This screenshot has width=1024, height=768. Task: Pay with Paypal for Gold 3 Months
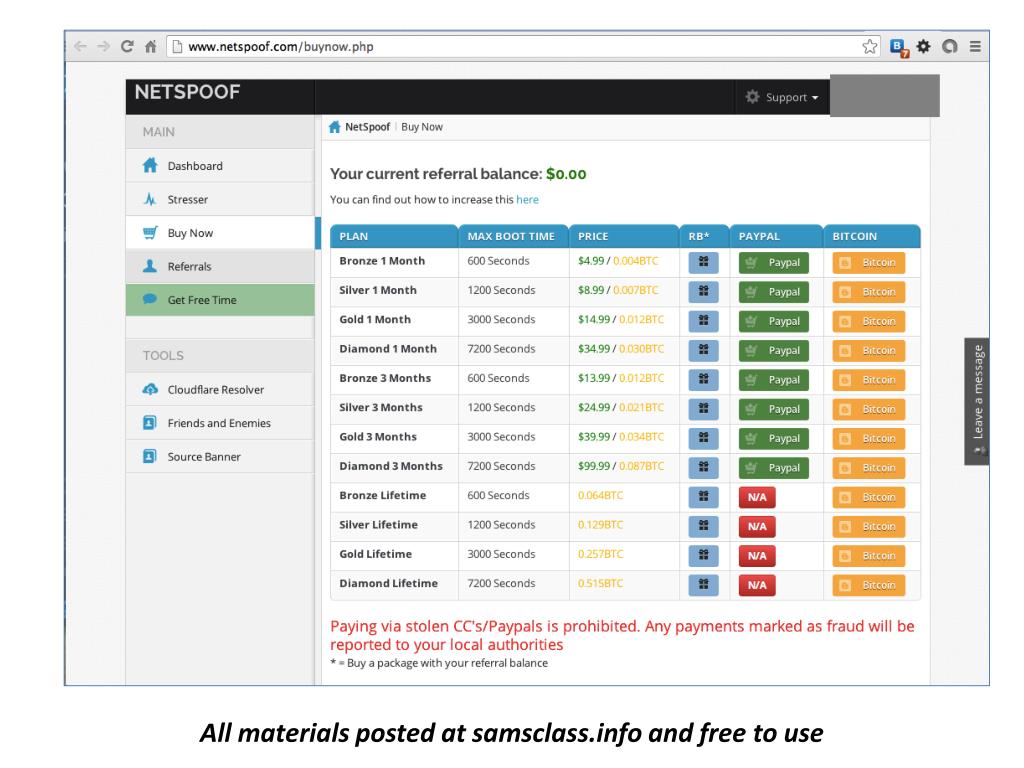click(x=774, y=439)
